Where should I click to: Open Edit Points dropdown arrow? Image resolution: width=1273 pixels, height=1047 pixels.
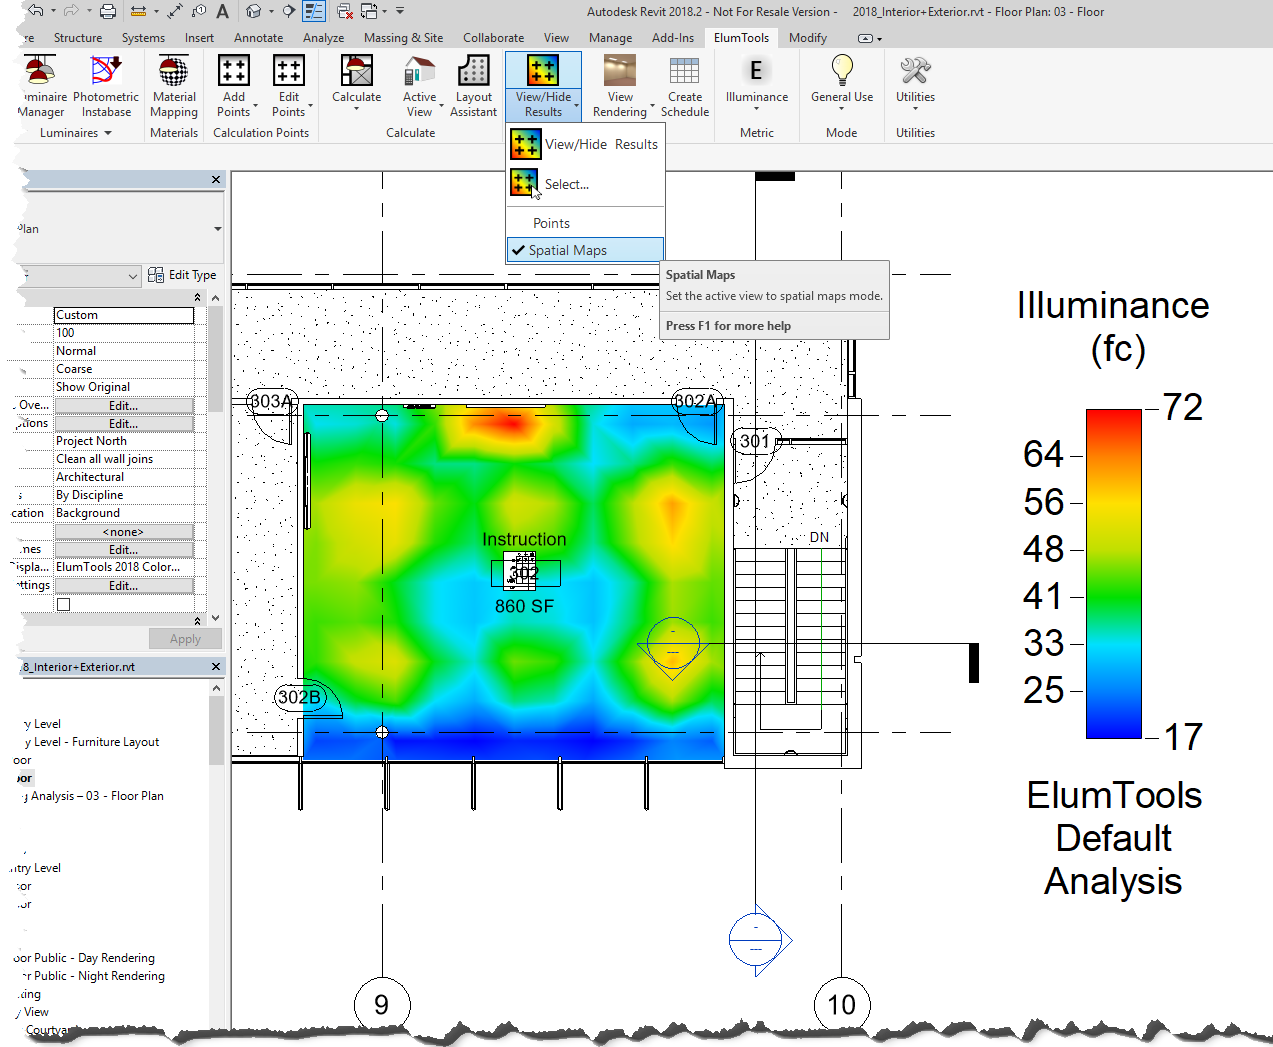click(x=311, y=105)
